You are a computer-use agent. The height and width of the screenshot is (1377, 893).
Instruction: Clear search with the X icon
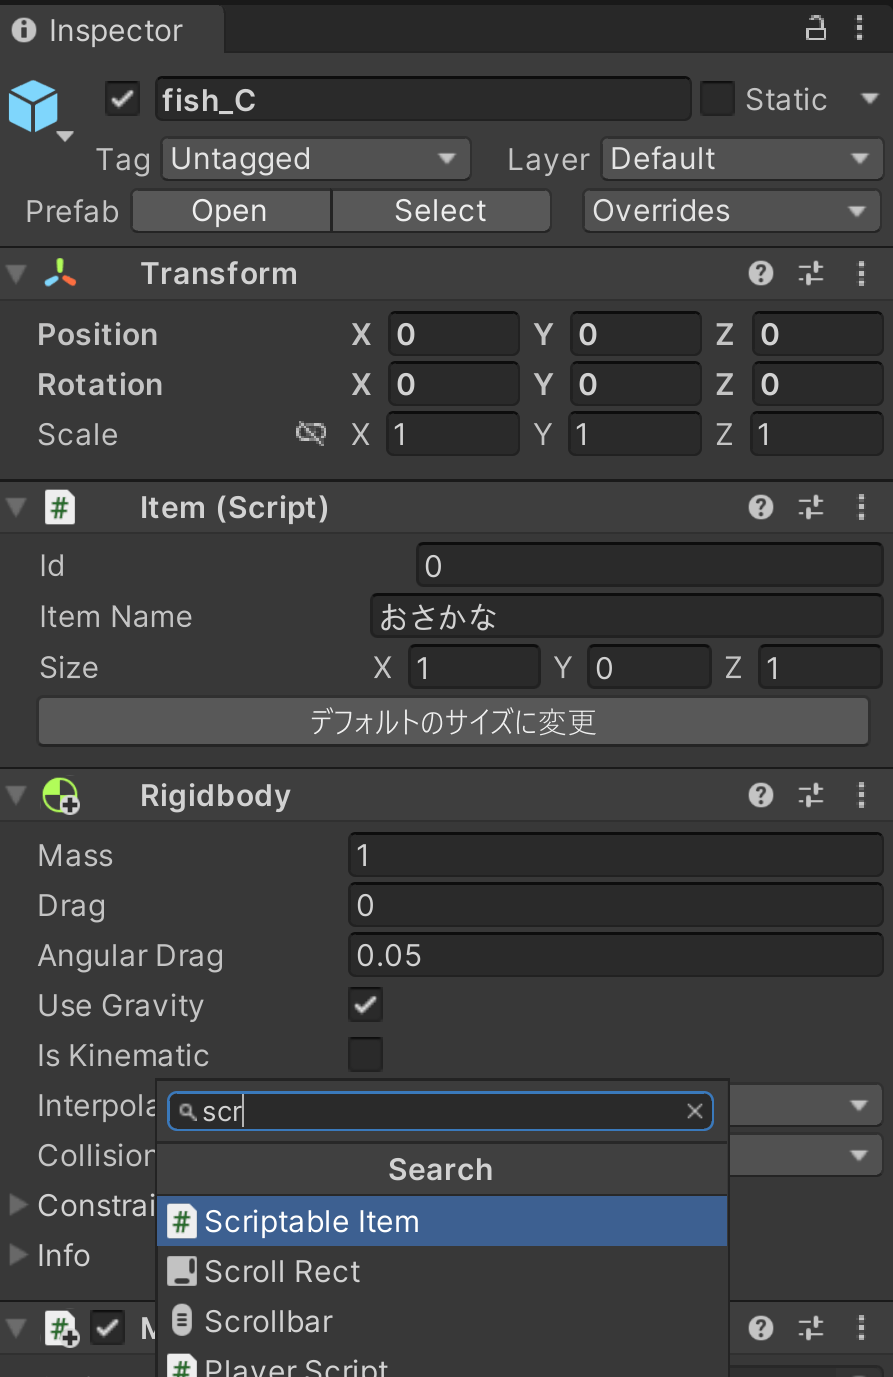point(695,1111)
